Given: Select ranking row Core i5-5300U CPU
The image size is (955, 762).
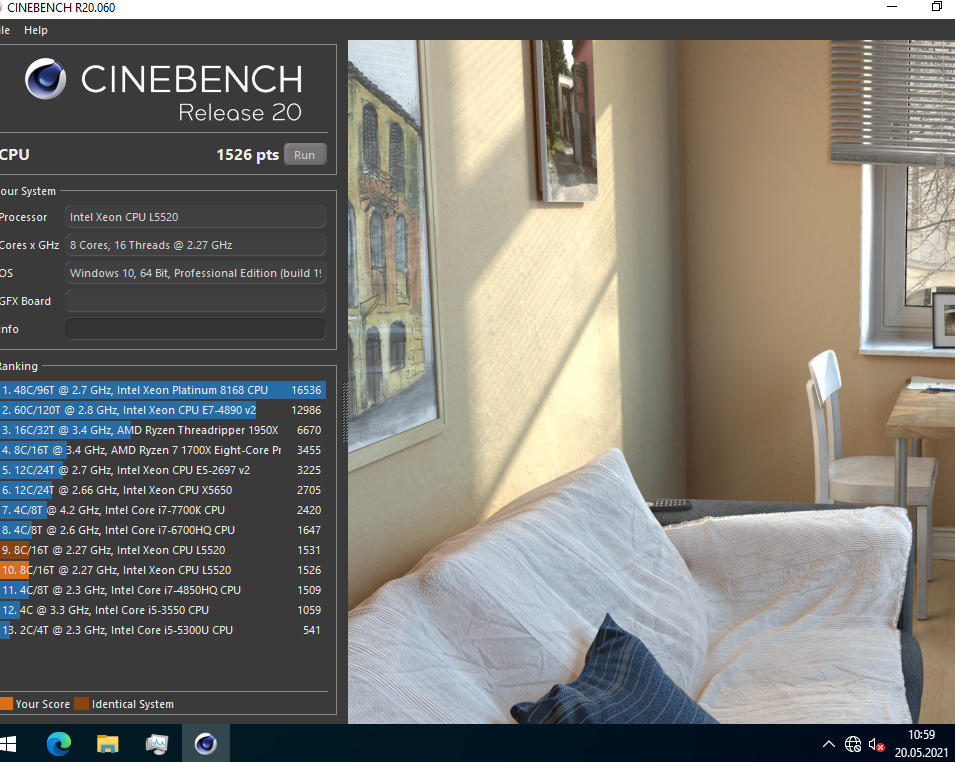Looking at the screenshot, I should click(x=163, y=630).
